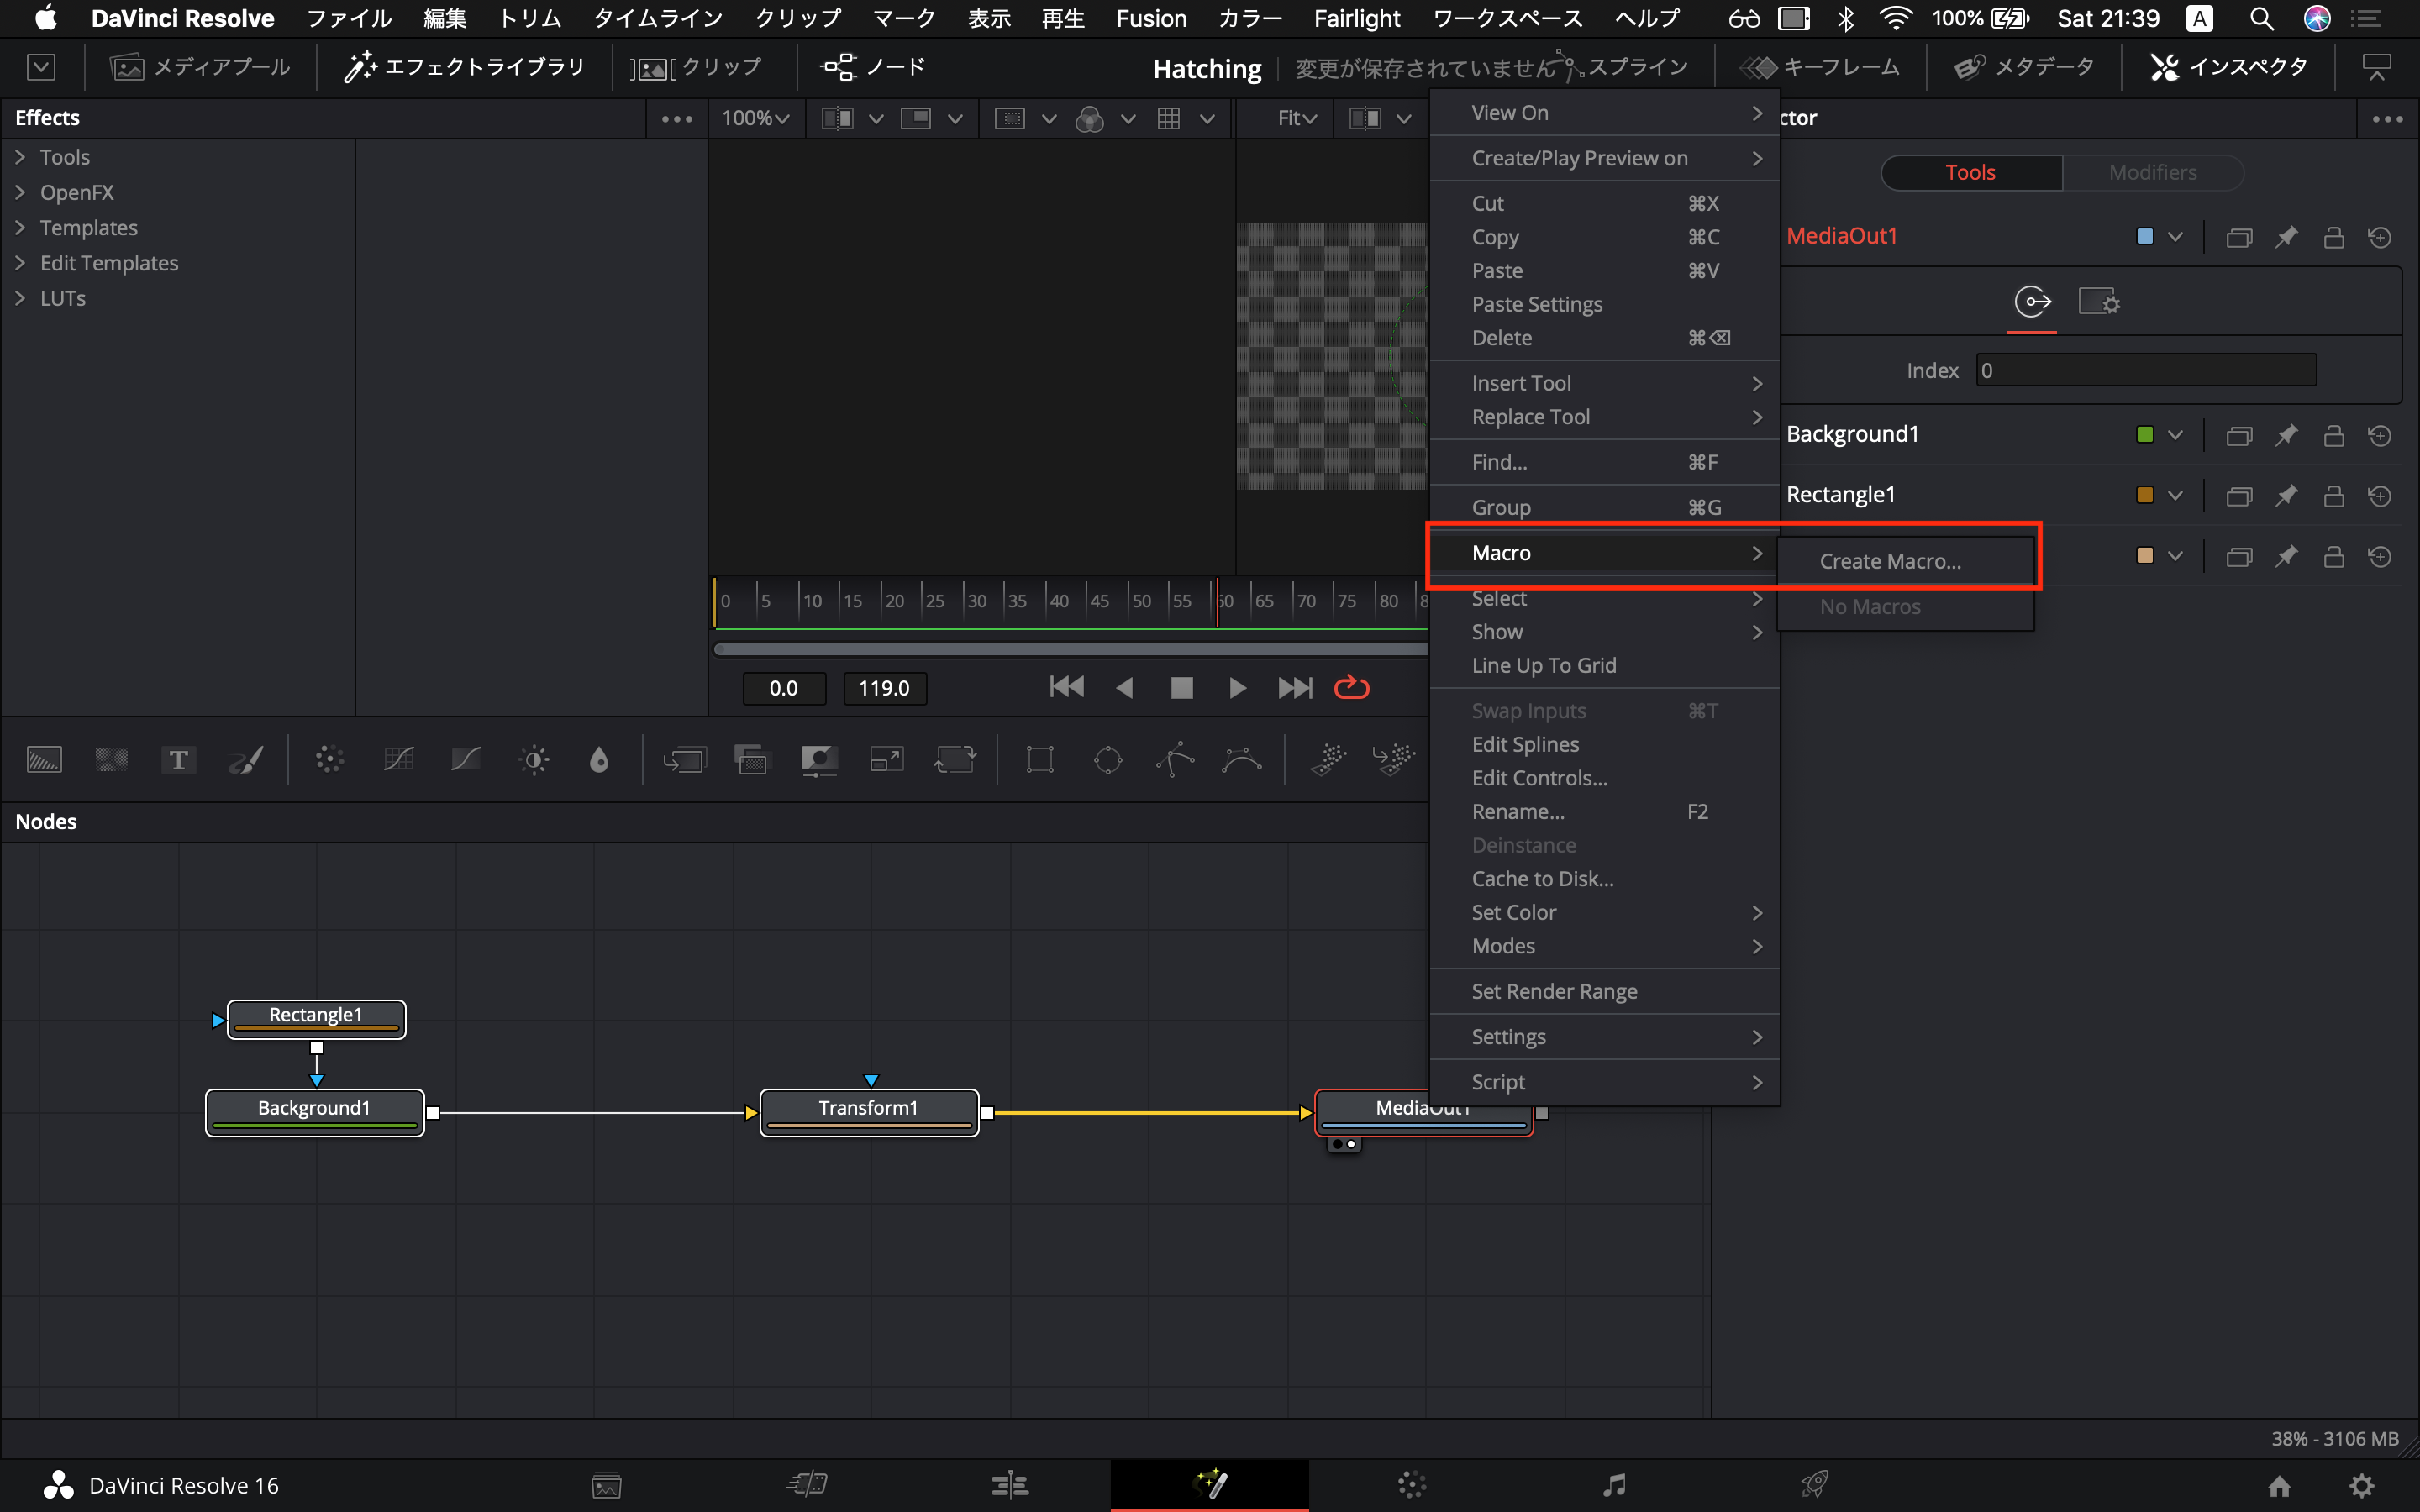Viewport: 2420px width, 1512px height.
Task: Add a Text+ node from the toolbar
Action: click(178, 760)
